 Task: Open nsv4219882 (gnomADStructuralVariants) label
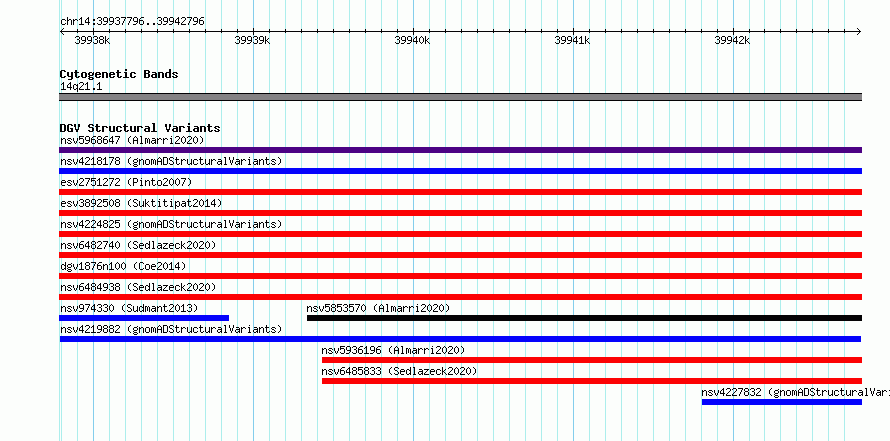pyautogui.click(x=171, y=329)
